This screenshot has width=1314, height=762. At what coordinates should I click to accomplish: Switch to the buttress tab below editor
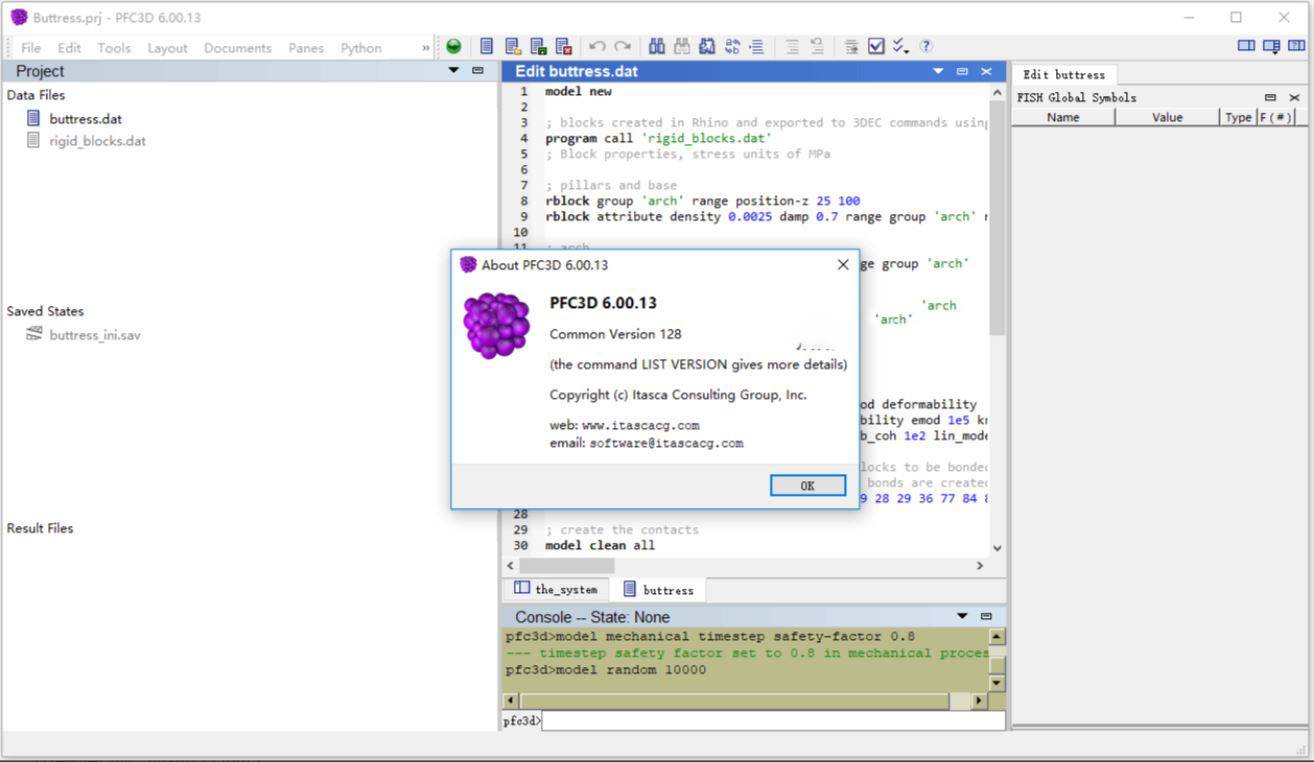point(657,589)
